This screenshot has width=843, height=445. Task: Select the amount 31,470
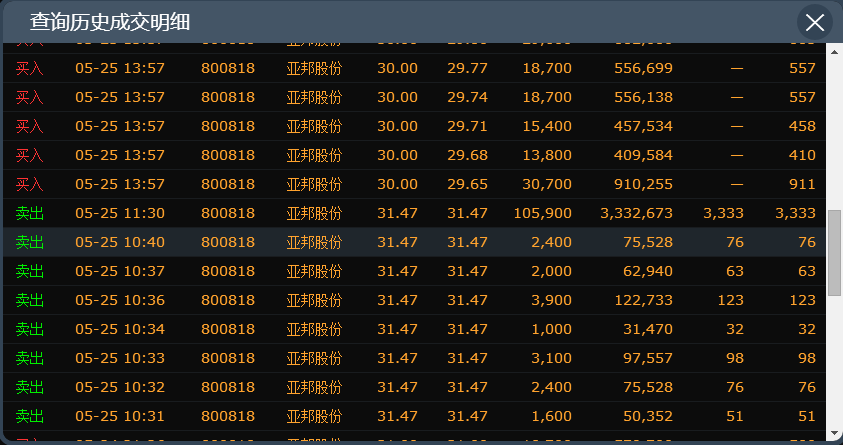648,329
